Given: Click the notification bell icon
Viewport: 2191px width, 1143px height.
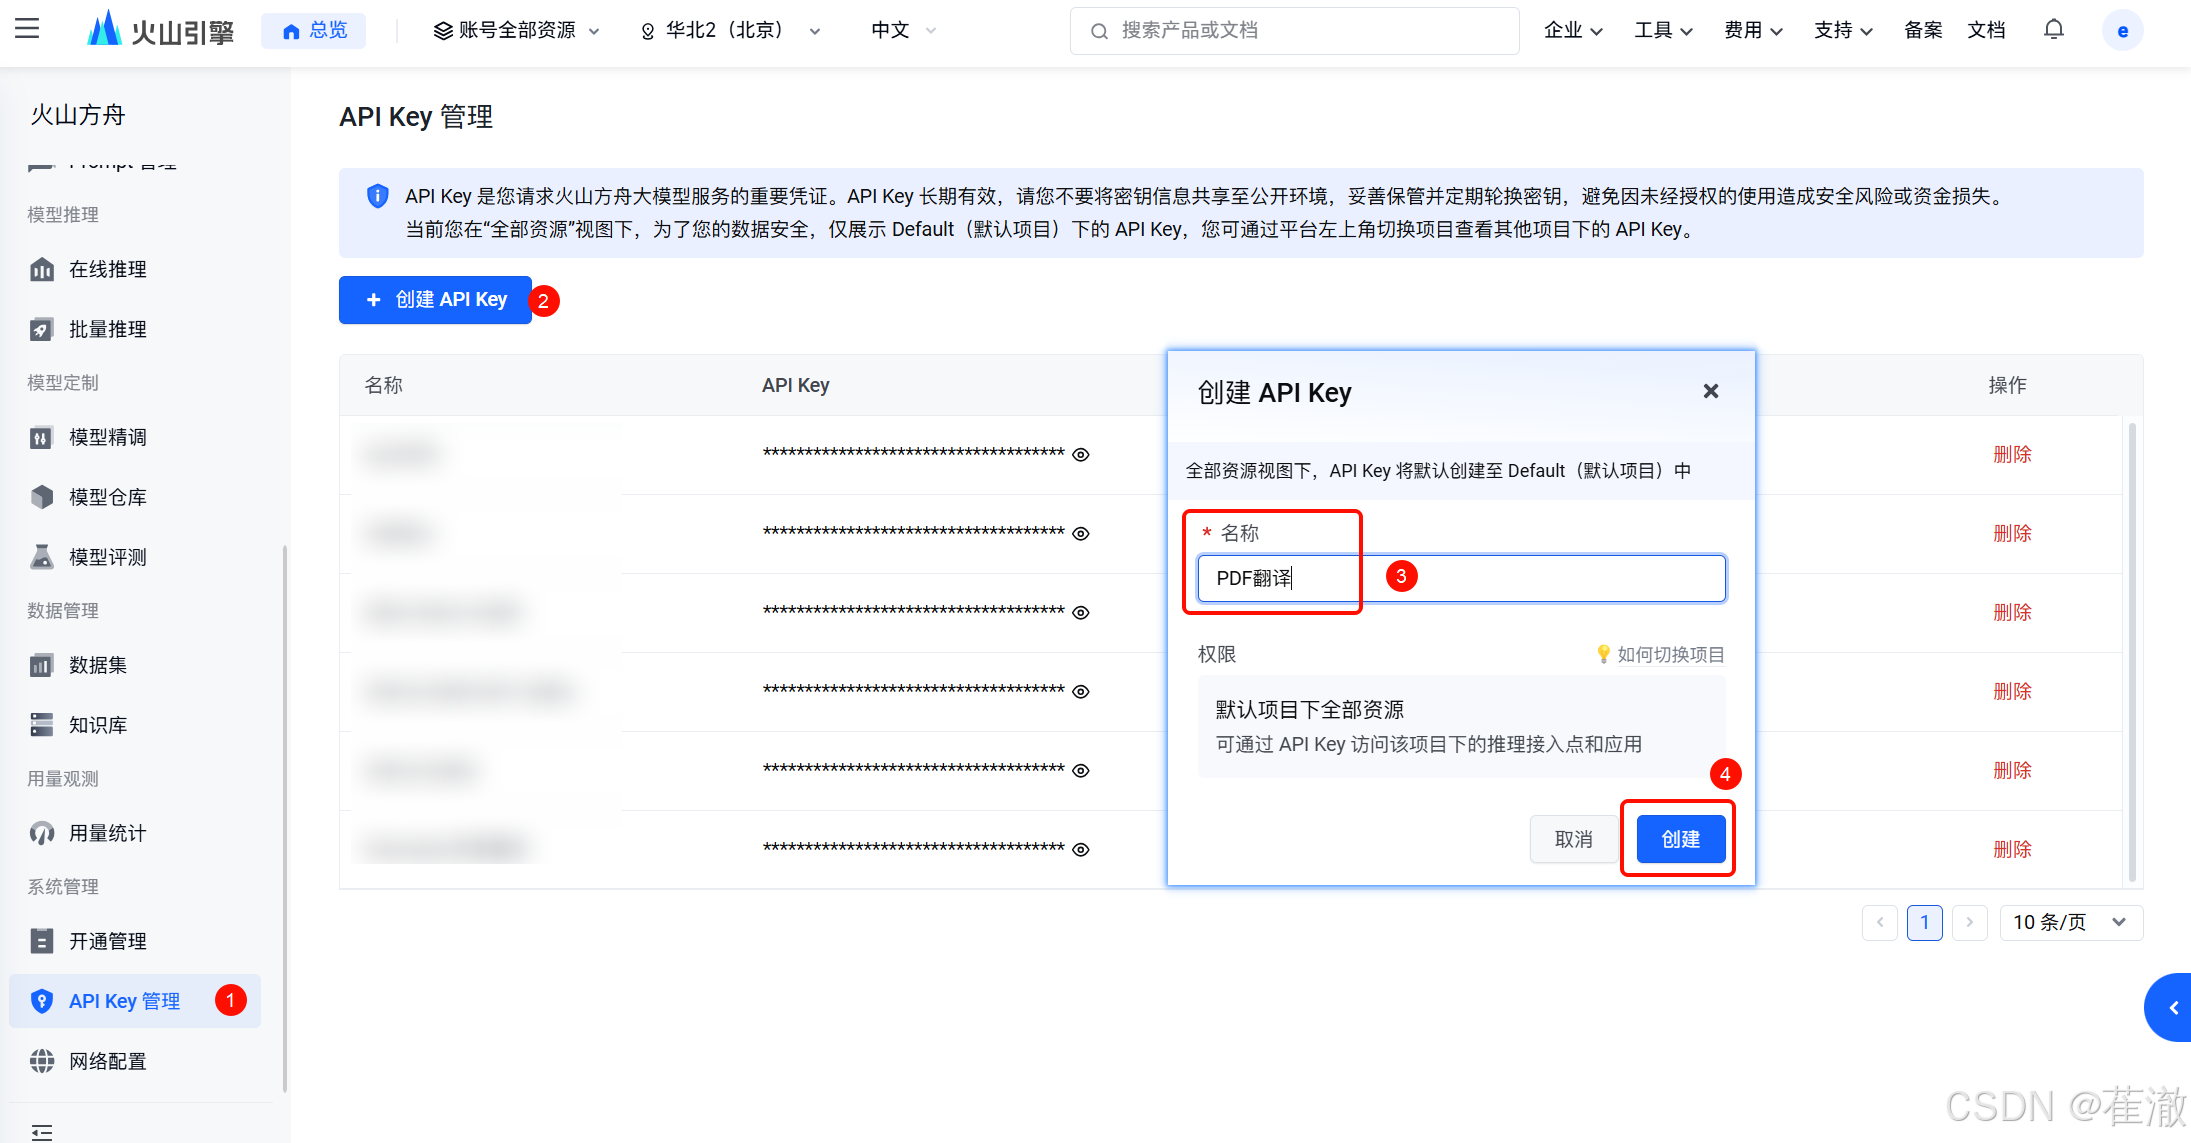Looking at the screenshot, I should [2053, 30].
